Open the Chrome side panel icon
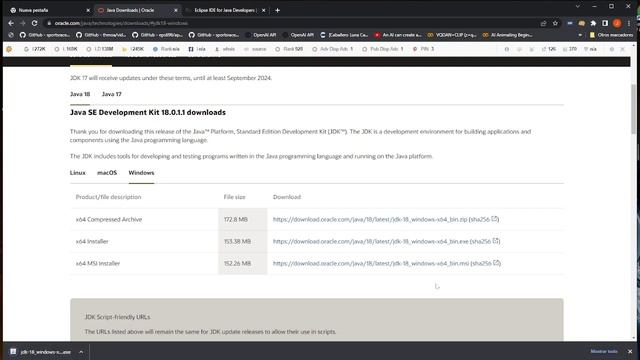Image resolution: width=640 pixels, height=360 pixels. (605, 23)
